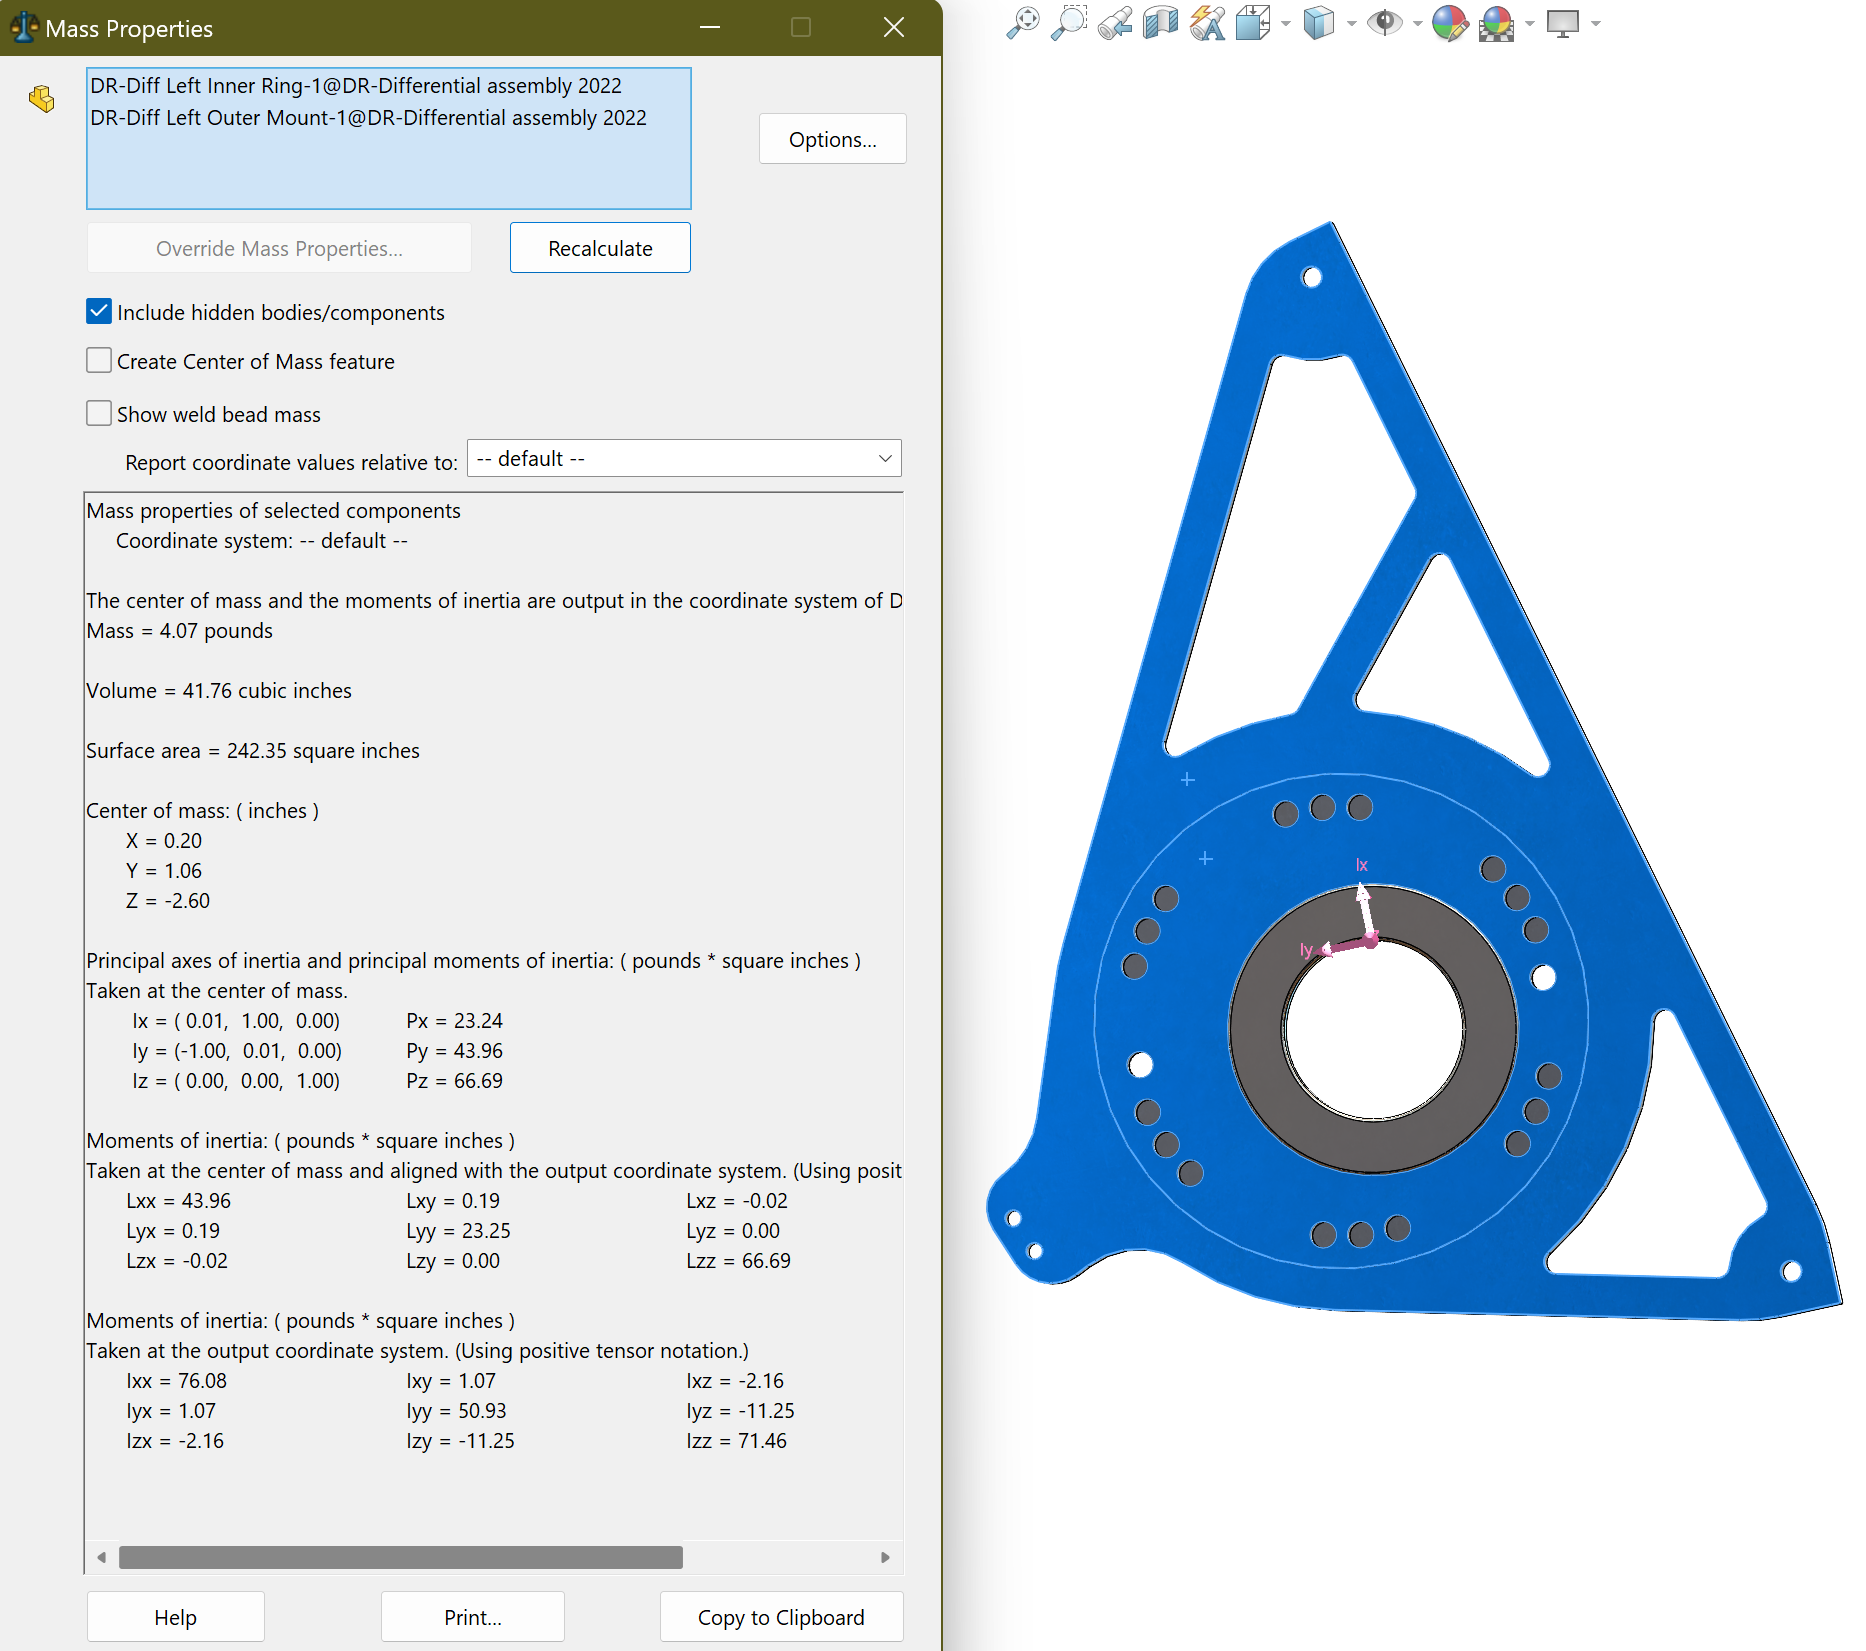Enable Create Center of Mass feature
The image size is (1866, 1651).
(x=99, y=360)
